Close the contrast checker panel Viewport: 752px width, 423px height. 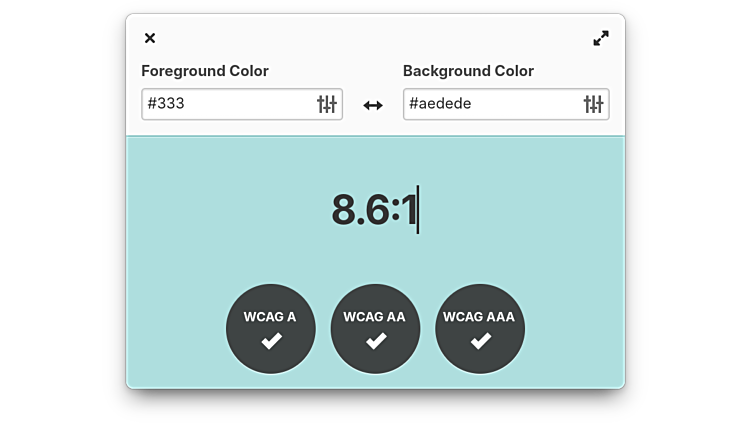click(x=150, y=38)
